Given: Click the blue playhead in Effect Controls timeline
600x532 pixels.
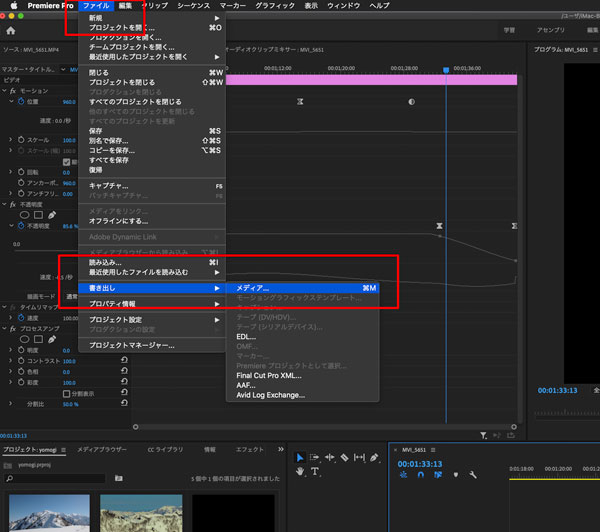Looking at the screenshot, I should pos(446,70).
